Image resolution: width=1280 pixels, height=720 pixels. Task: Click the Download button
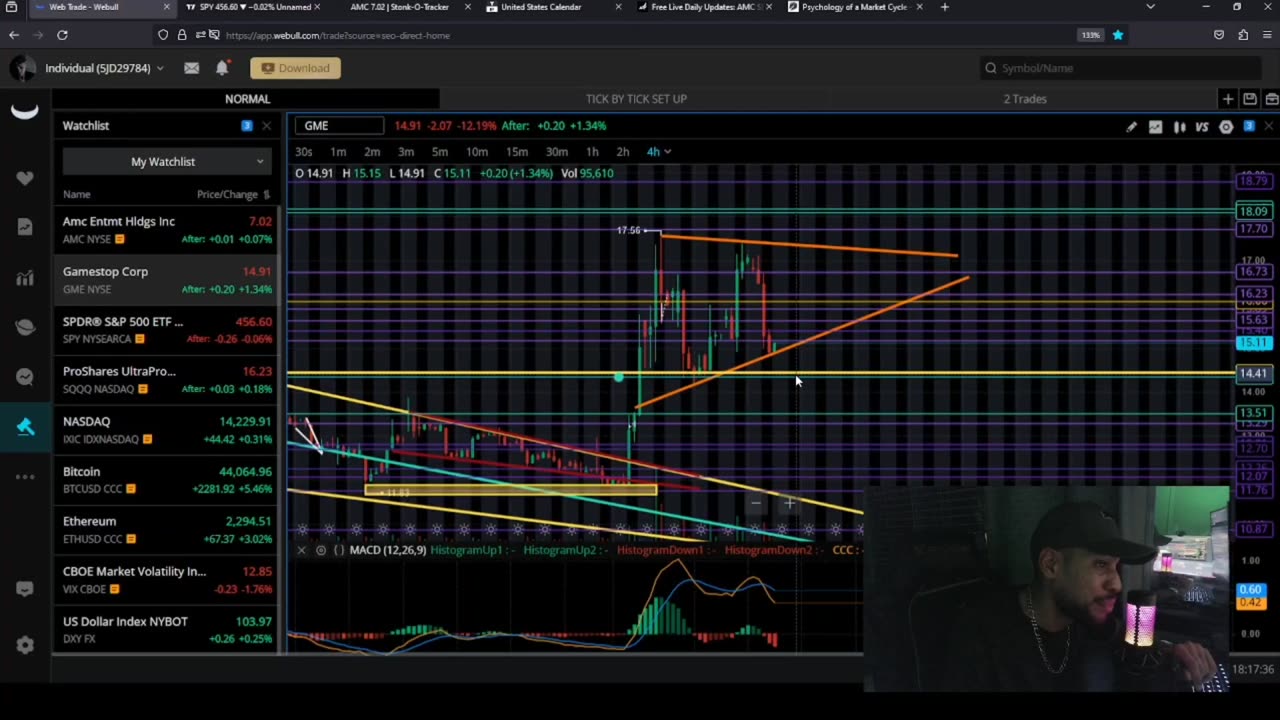pyautogui.click(x=296, y=68)
